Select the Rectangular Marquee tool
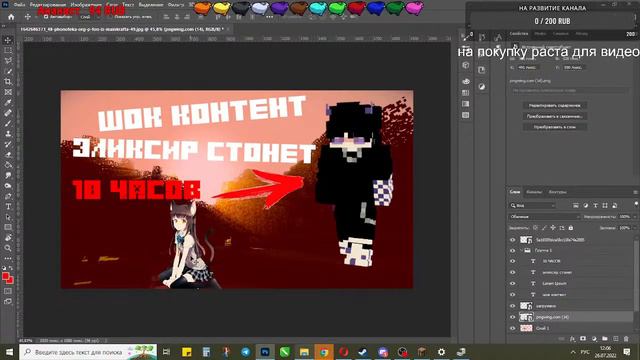This screenshot has width=640, height=360. [x=8, y=50]
